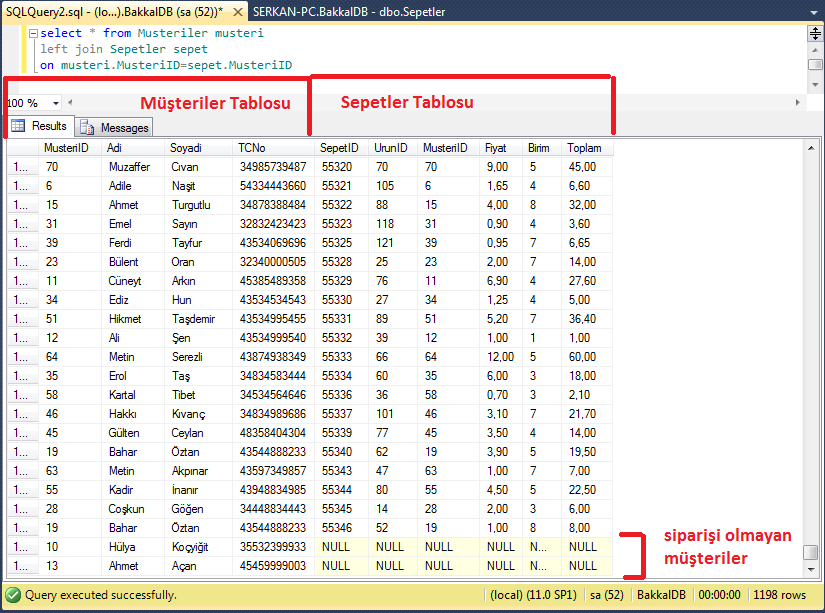Select the cell 'Taşdemir'

pyautogui.click(x=198, y=319)
